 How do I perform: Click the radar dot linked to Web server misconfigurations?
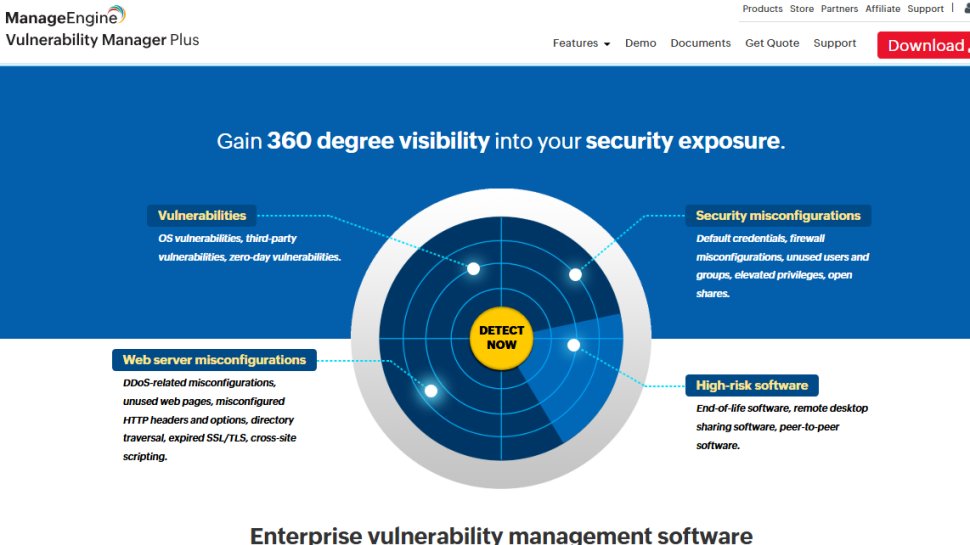(x=431, y=391)
